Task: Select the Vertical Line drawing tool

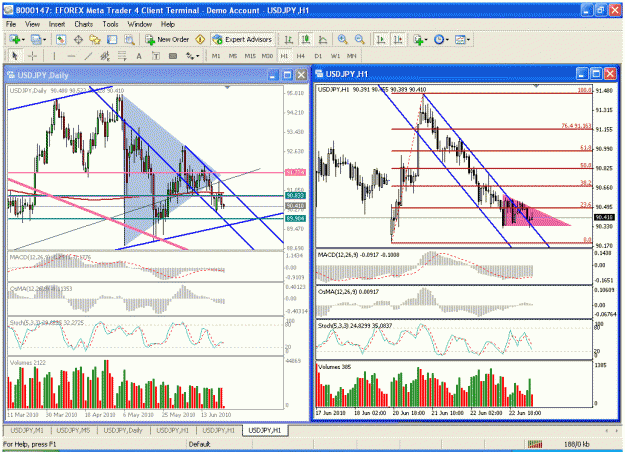Action: (54, 56)
